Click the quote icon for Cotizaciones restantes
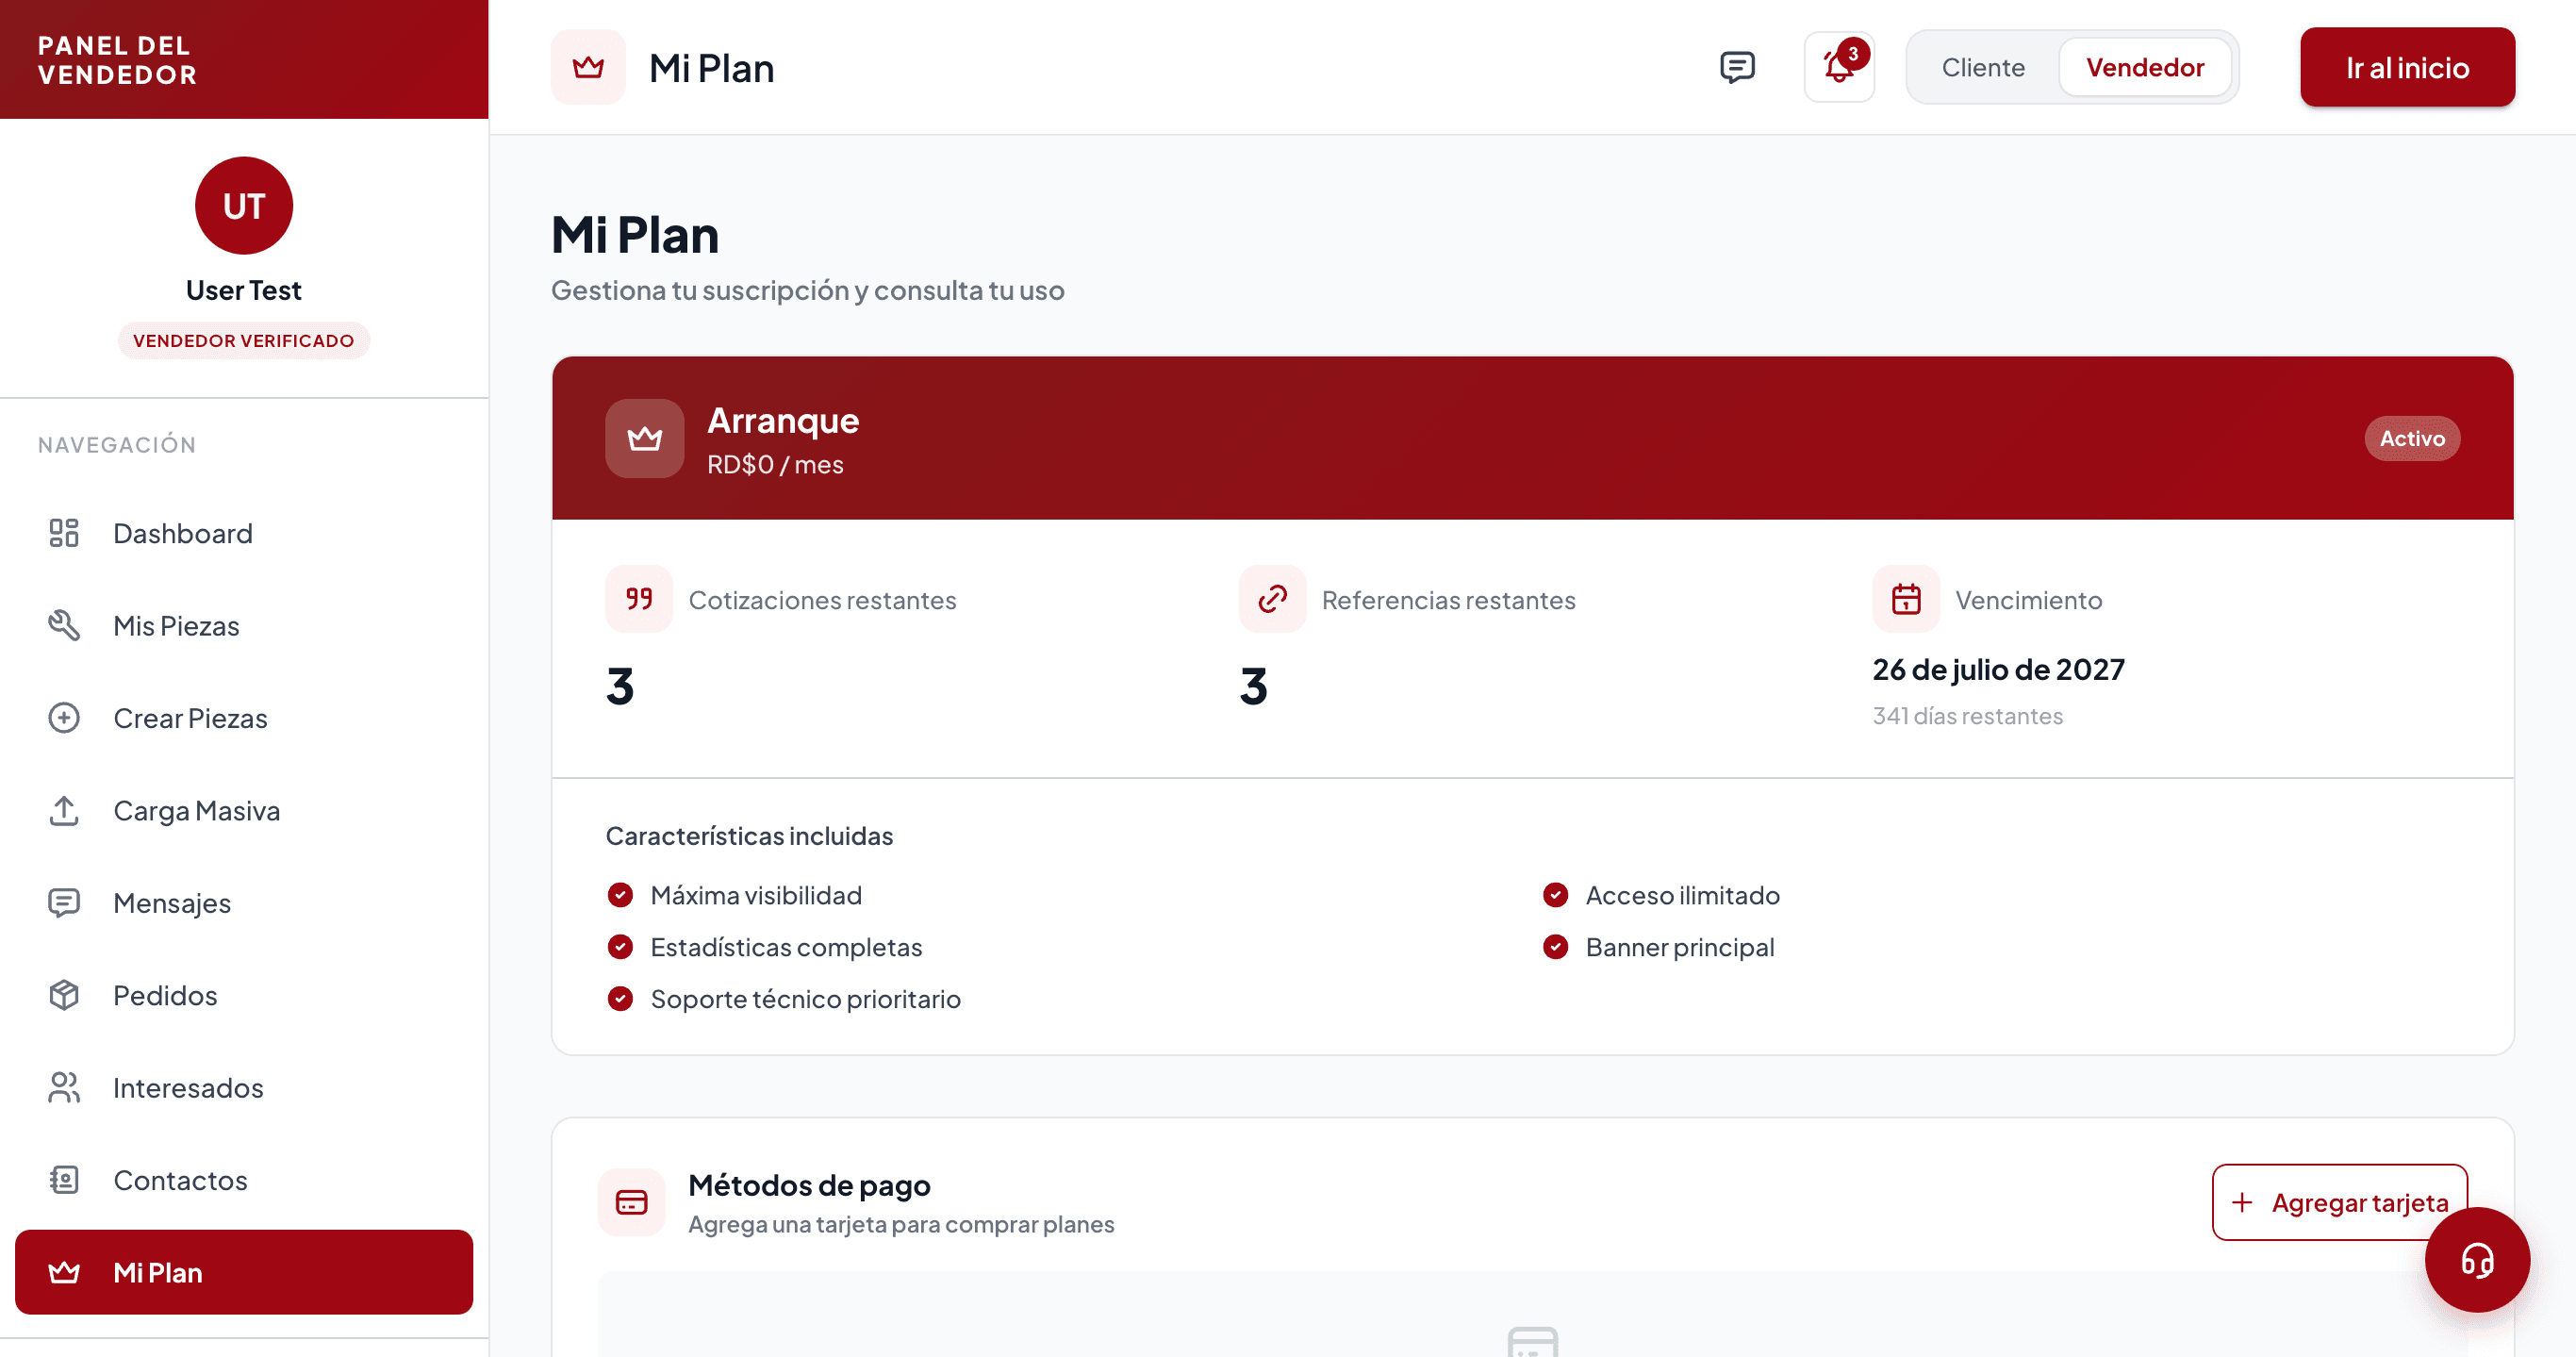The width and height of the screenshot is (2576, 1357). pos(639,599)
